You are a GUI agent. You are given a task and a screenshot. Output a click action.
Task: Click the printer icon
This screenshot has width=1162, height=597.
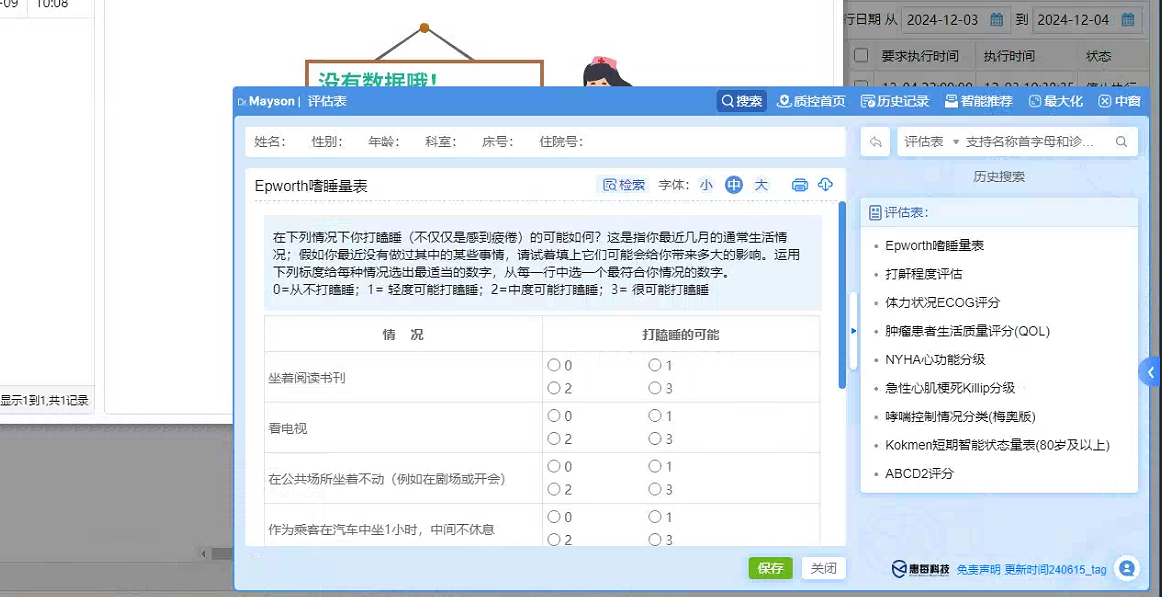point(799,185)
